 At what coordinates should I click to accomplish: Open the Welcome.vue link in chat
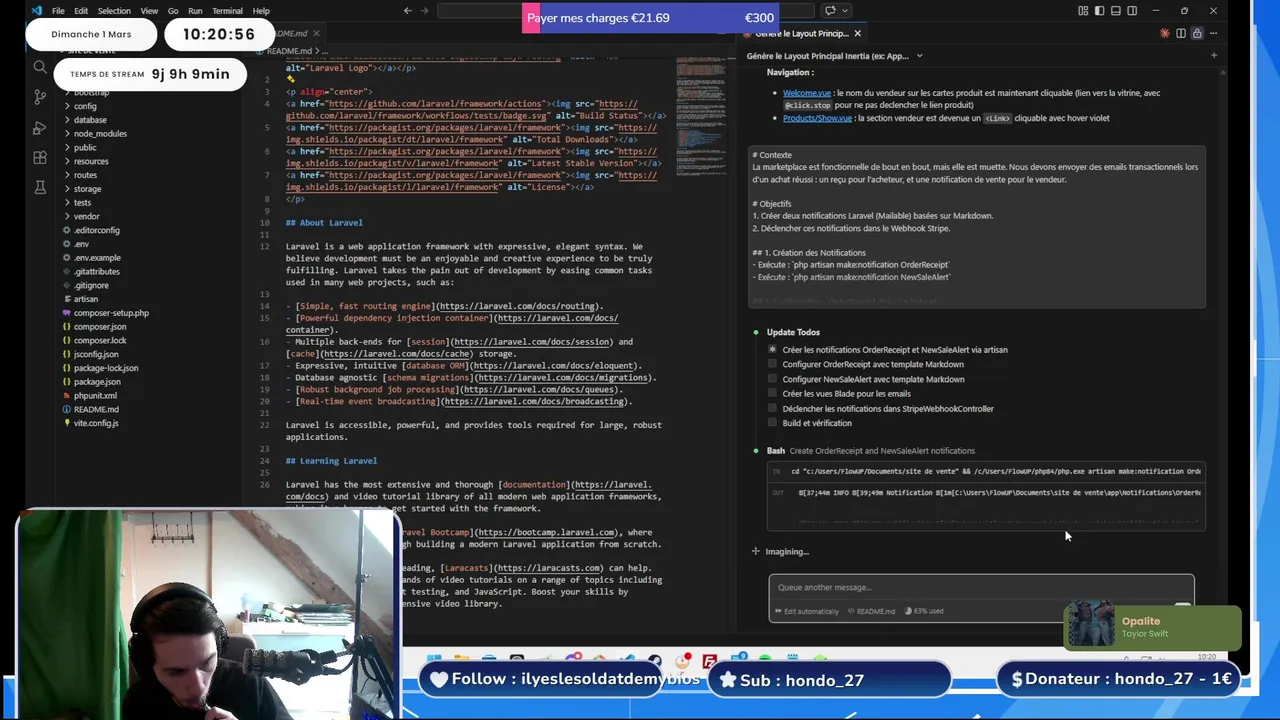pyautogui.click(x=807, y=93)
